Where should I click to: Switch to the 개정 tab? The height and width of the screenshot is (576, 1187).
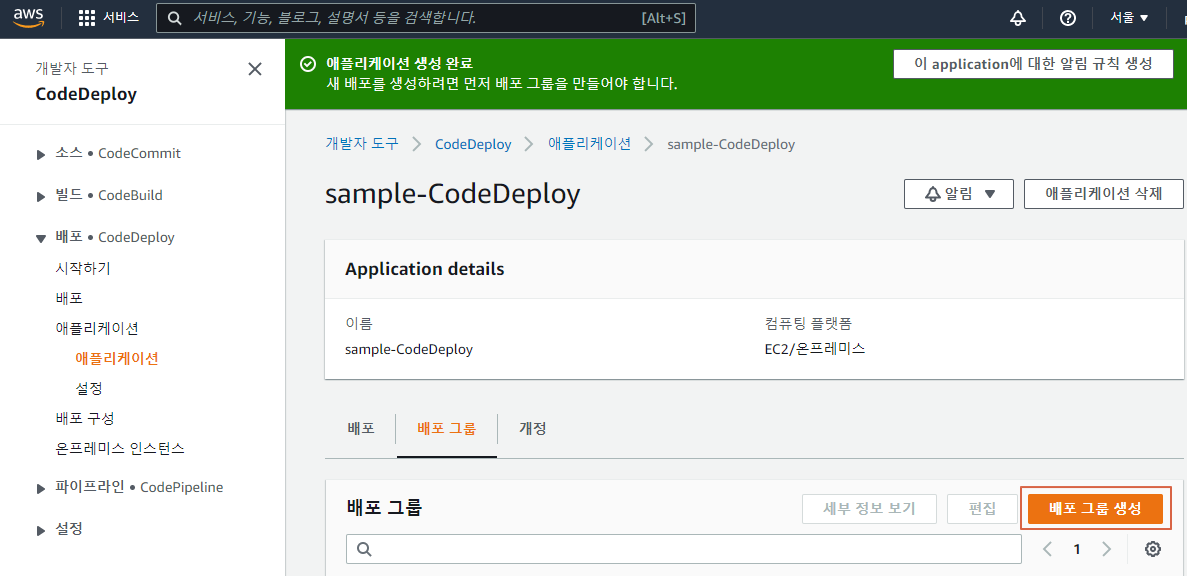533,428
